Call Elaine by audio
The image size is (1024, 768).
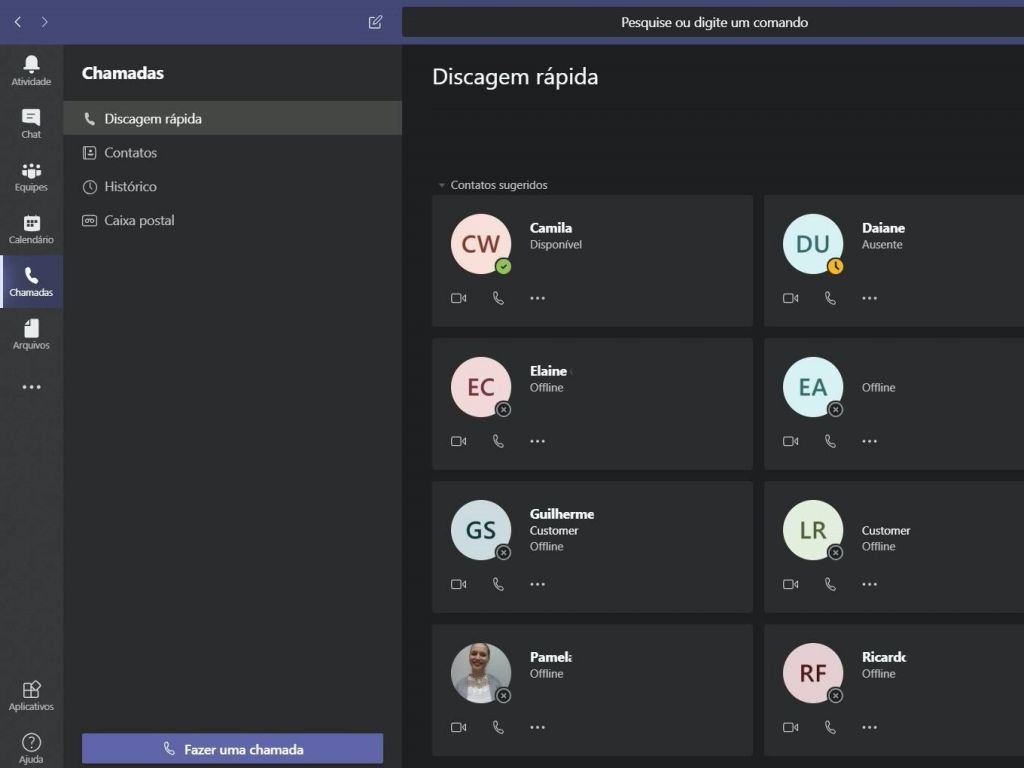[x=498, y=441]
